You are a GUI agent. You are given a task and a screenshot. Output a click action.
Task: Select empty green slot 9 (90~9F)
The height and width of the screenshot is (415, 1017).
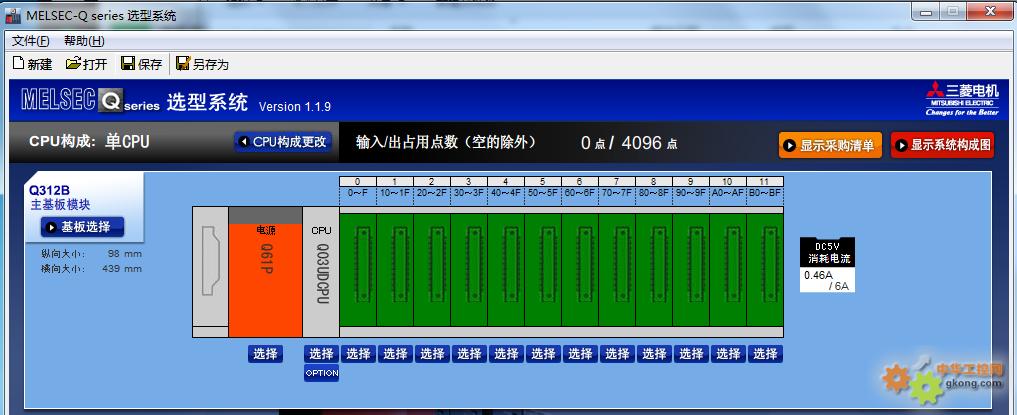point(691,270)
